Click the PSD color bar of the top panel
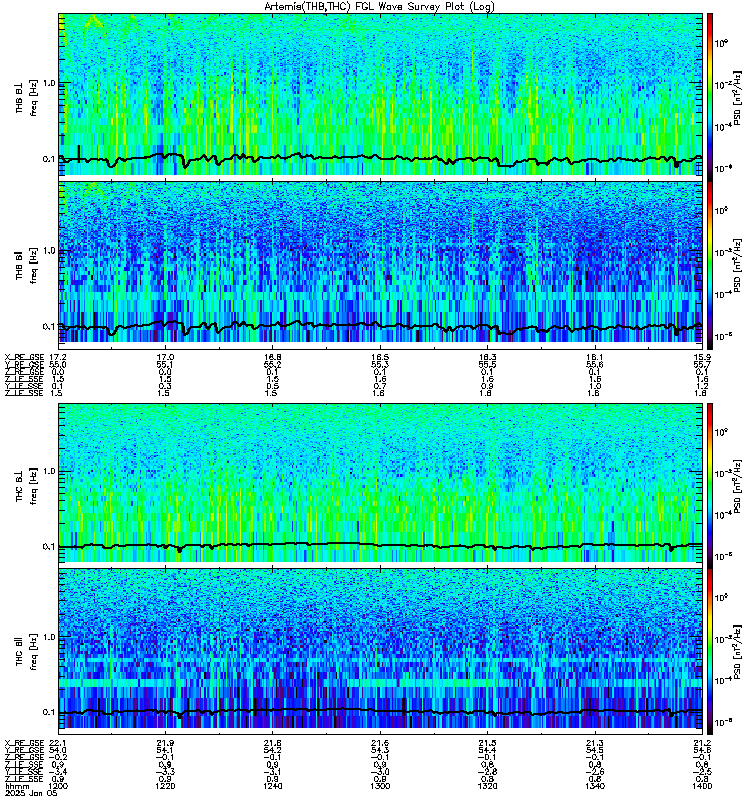 [x=710, y=96]
